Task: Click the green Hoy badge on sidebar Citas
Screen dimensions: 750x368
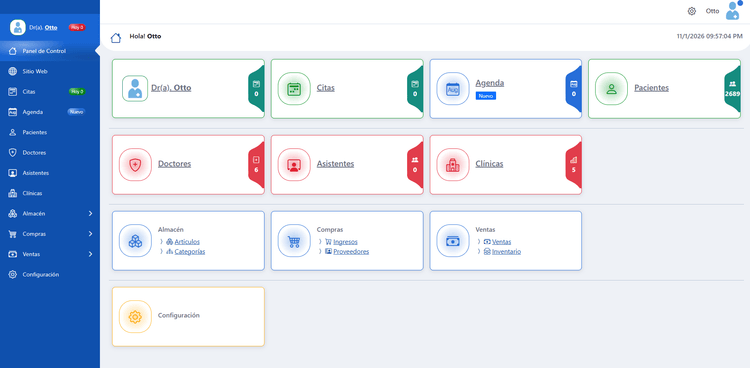Action: 77,91
